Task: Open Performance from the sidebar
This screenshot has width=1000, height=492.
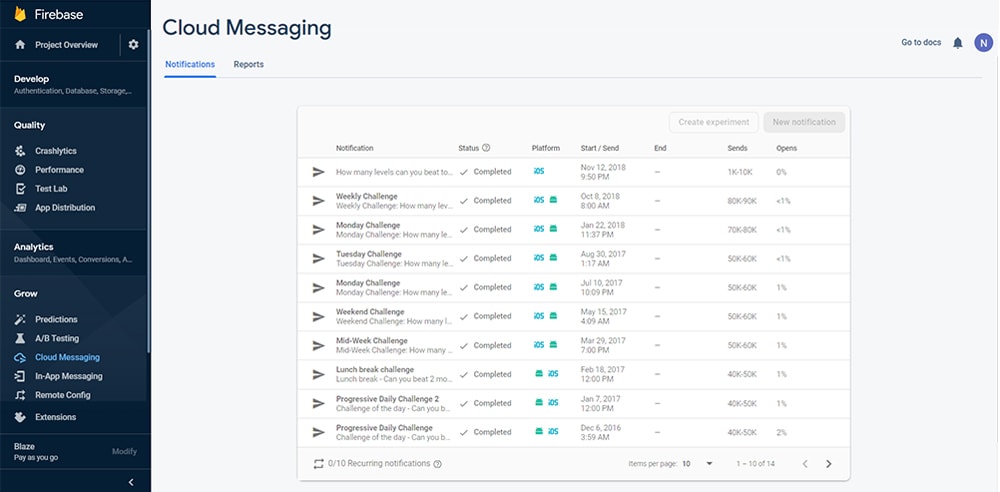Action: 59,170
